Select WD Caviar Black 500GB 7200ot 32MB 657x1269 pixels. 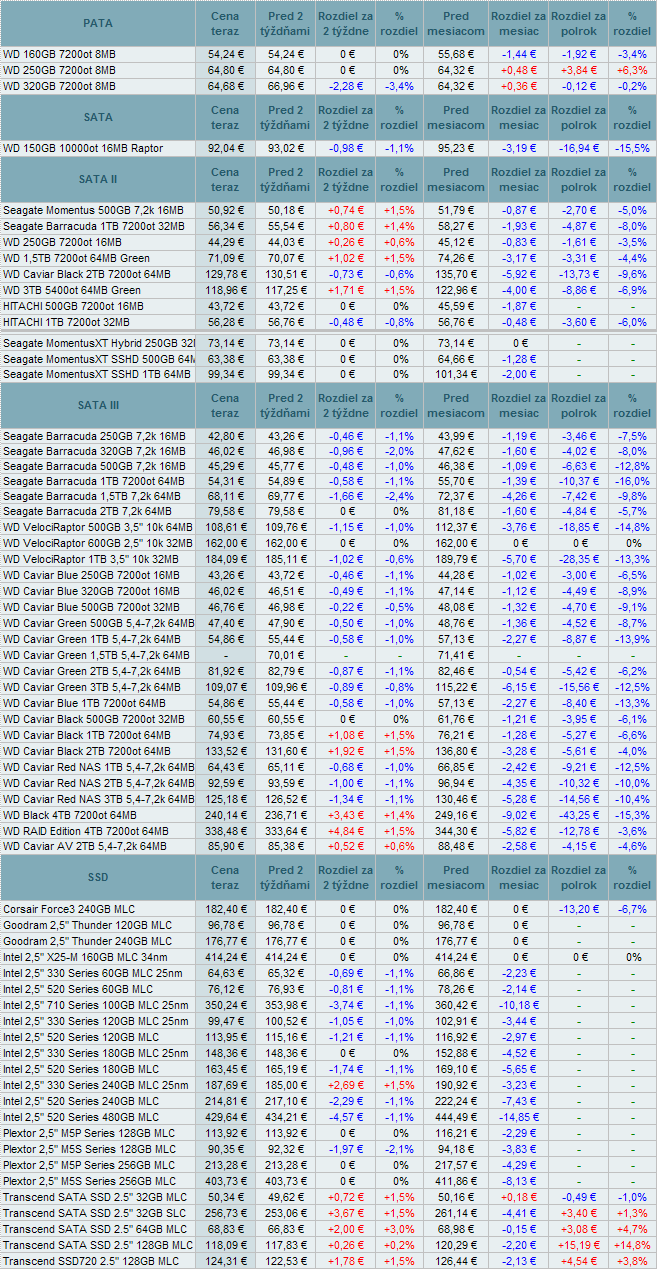[93, 718]
